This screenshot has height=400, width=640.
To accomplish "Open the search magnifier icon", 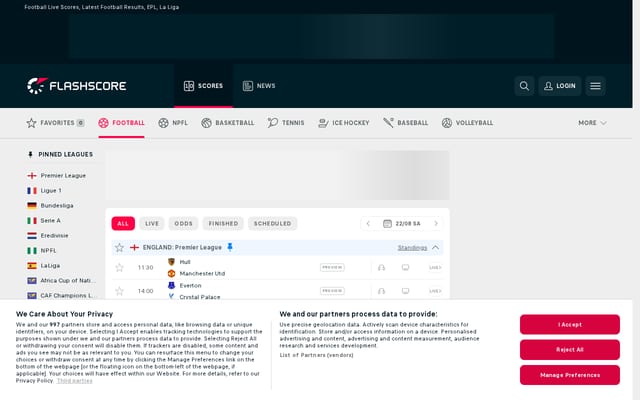I will 524,86.
